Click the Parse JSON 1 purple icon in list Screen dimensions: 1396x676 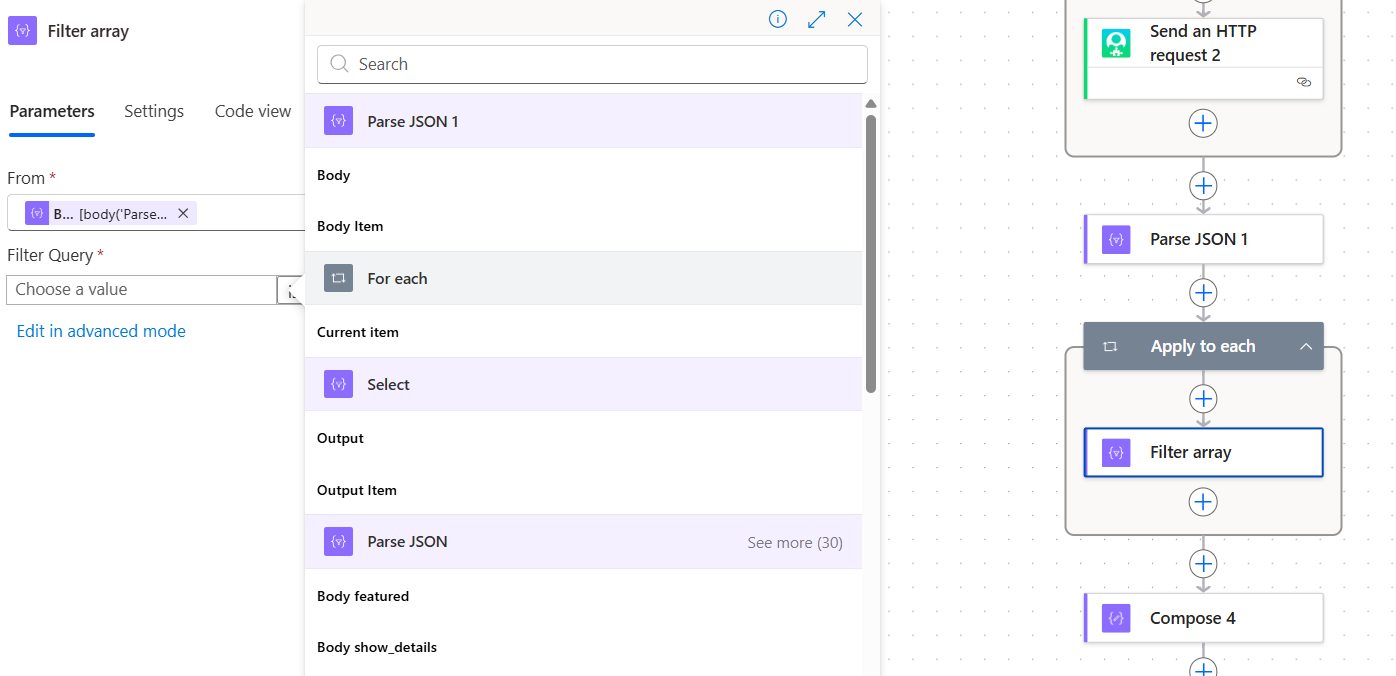pyautogui.click(x=339, y=121)
